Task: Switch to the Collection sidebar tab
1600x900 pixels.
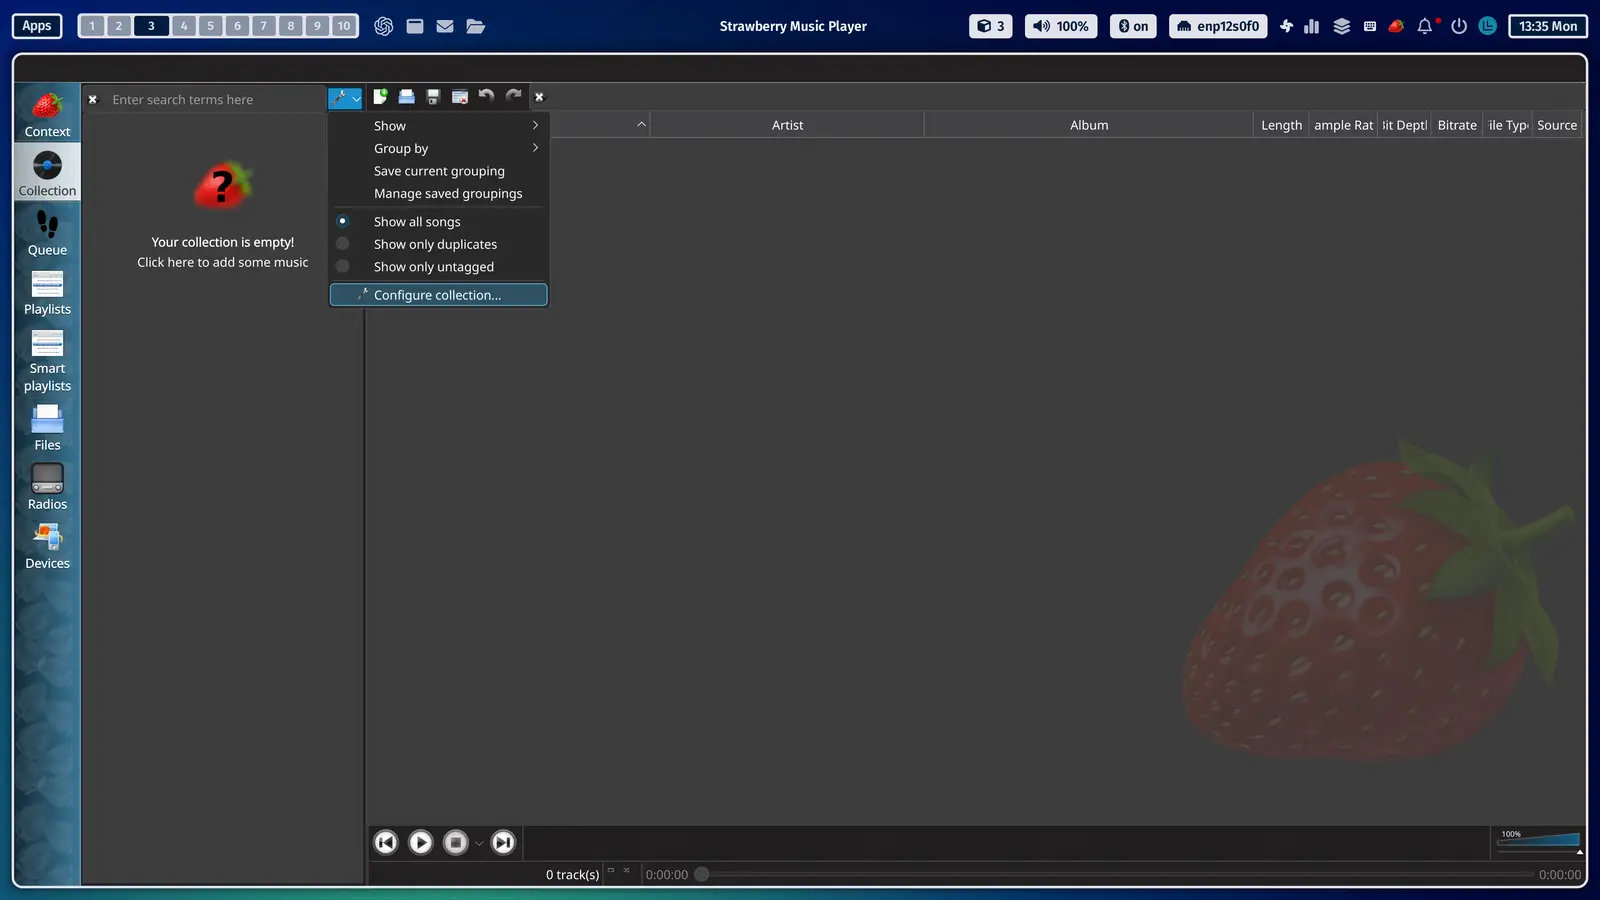Action: click(x=47, y=172)
